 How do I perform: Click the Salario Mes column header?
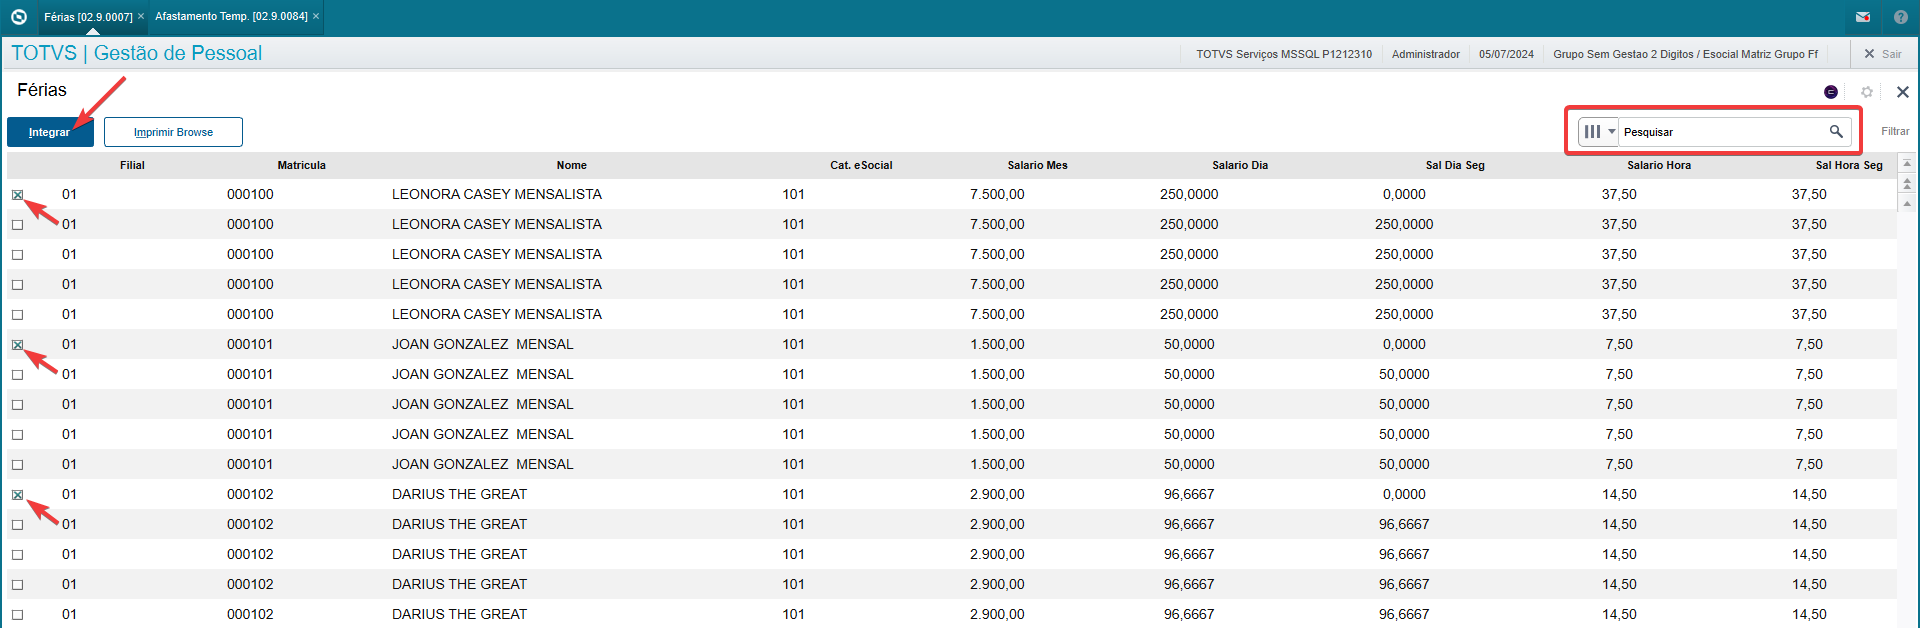click(1037, 165)
